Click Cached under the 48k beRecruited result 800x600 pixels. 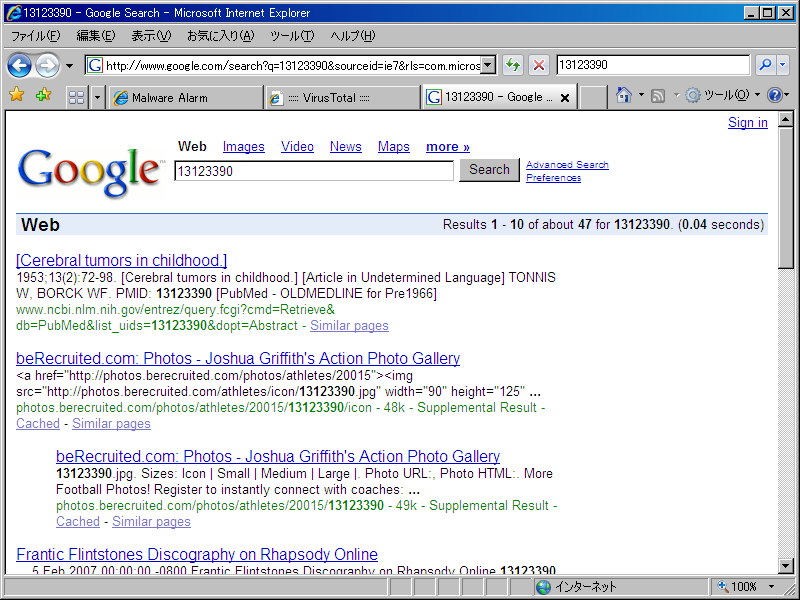coord(38,423)
